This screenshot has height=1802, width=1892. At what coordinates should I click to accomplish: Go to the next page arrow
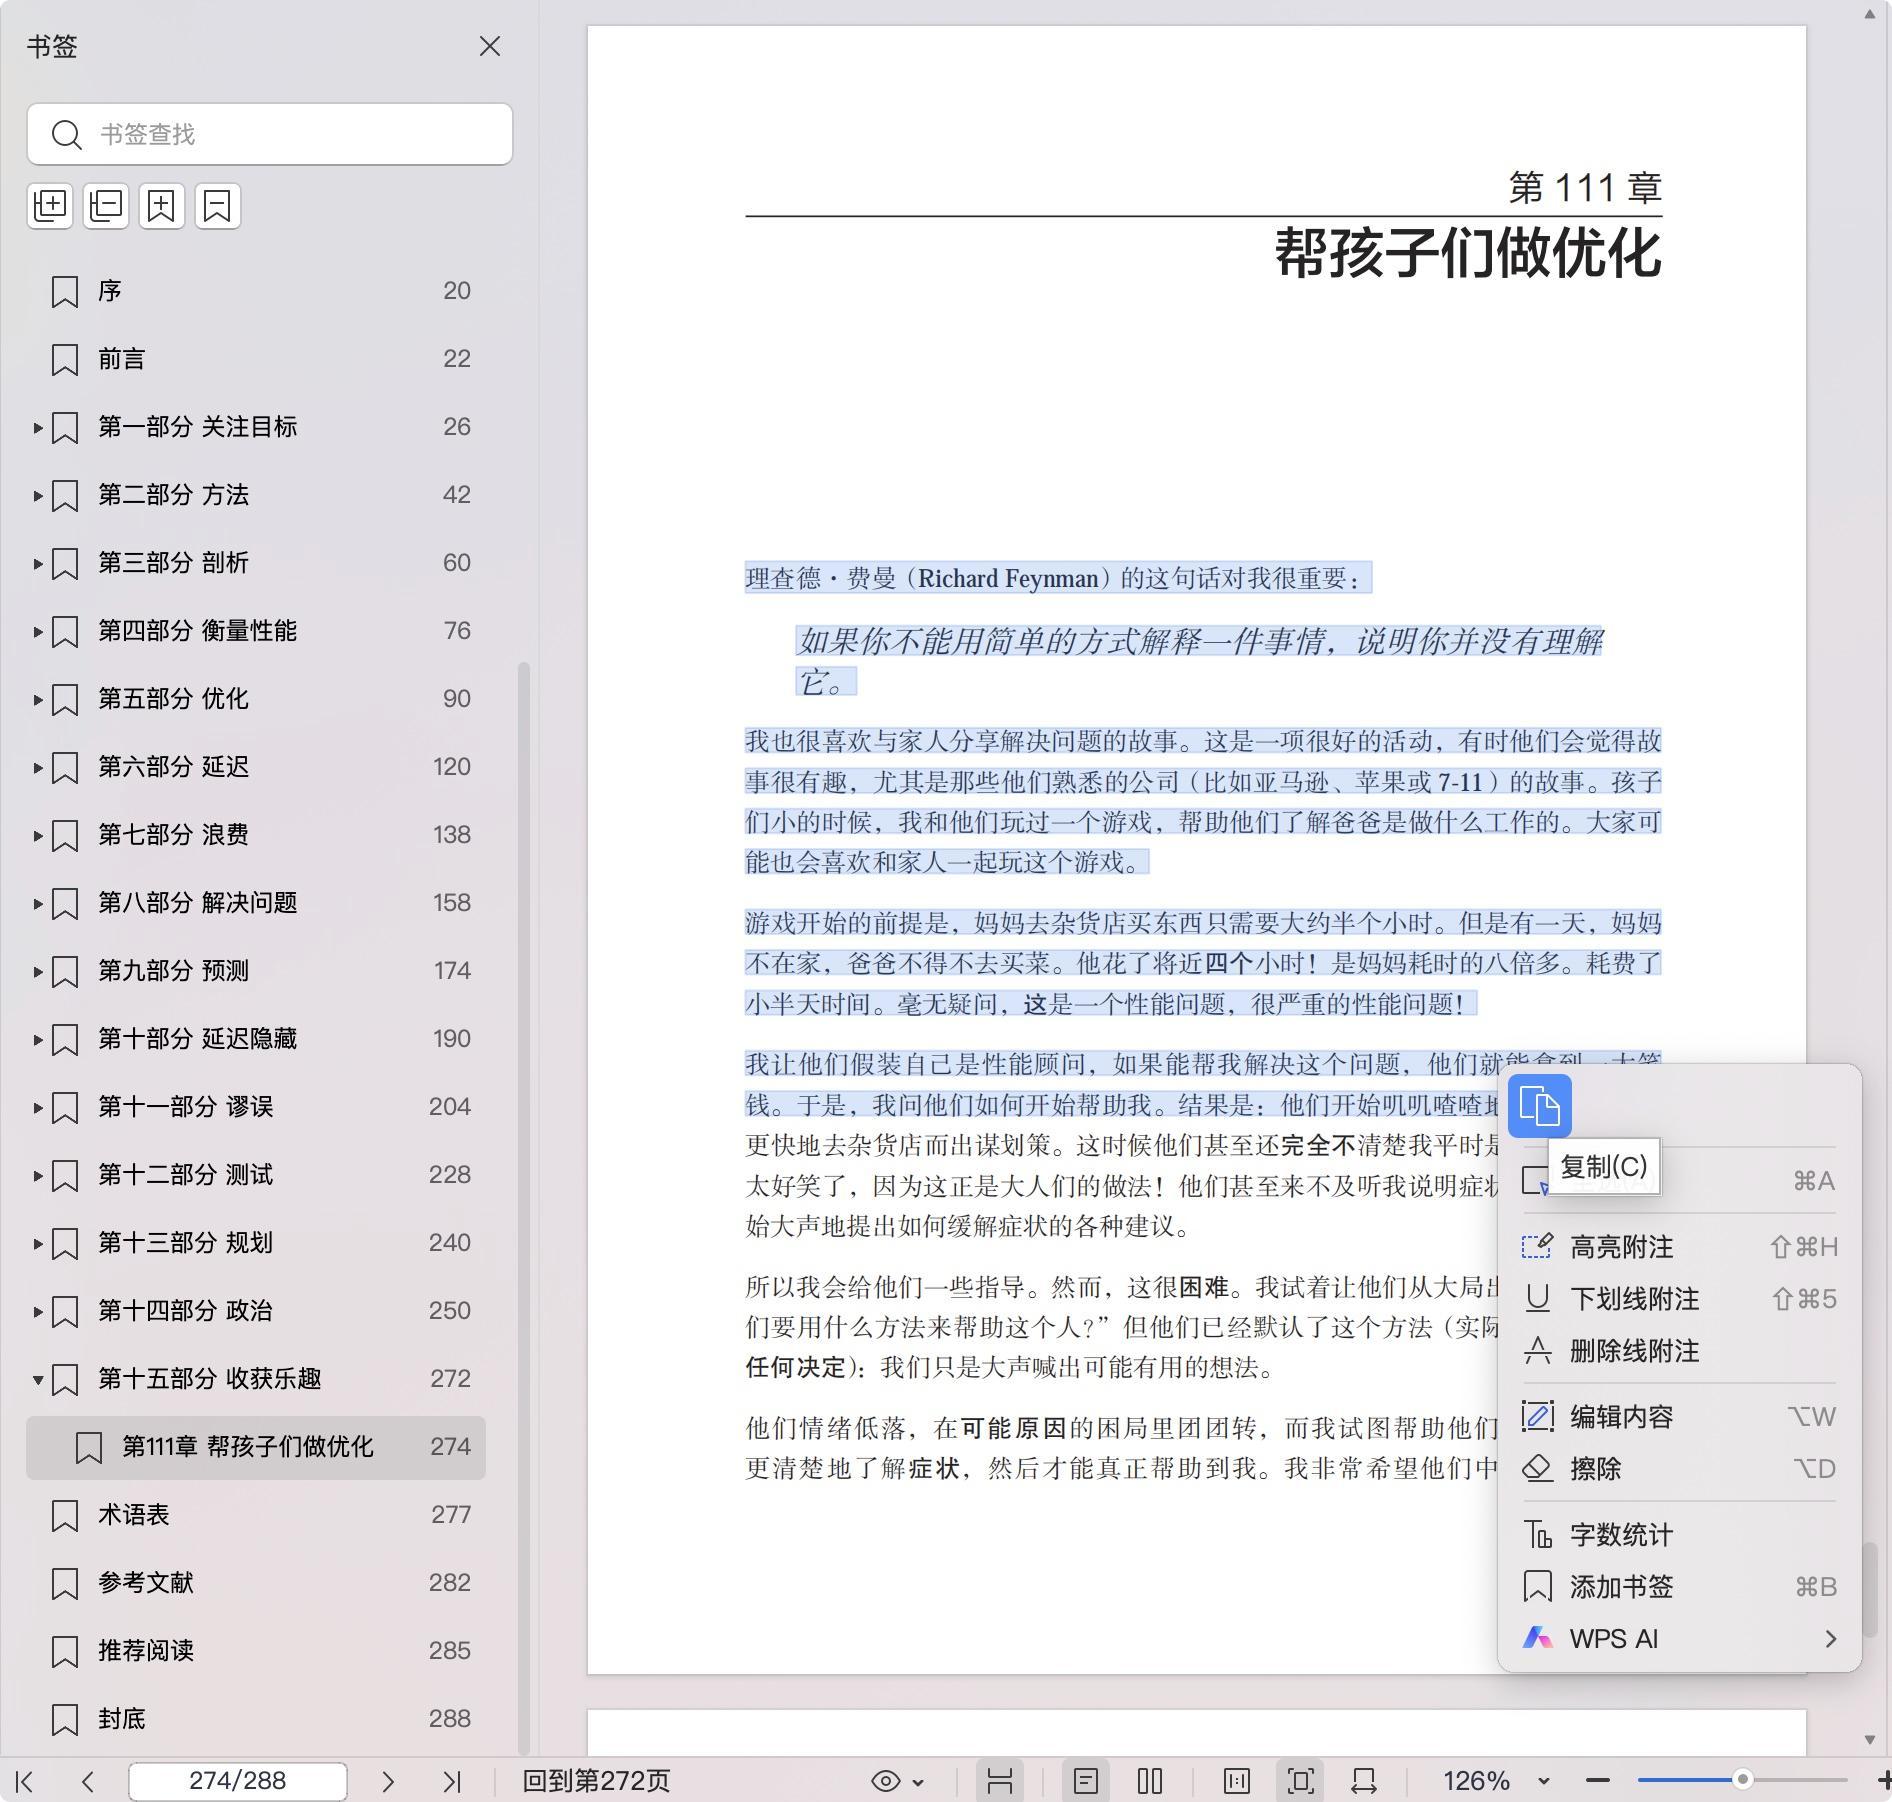click(x=388, y=1781)
